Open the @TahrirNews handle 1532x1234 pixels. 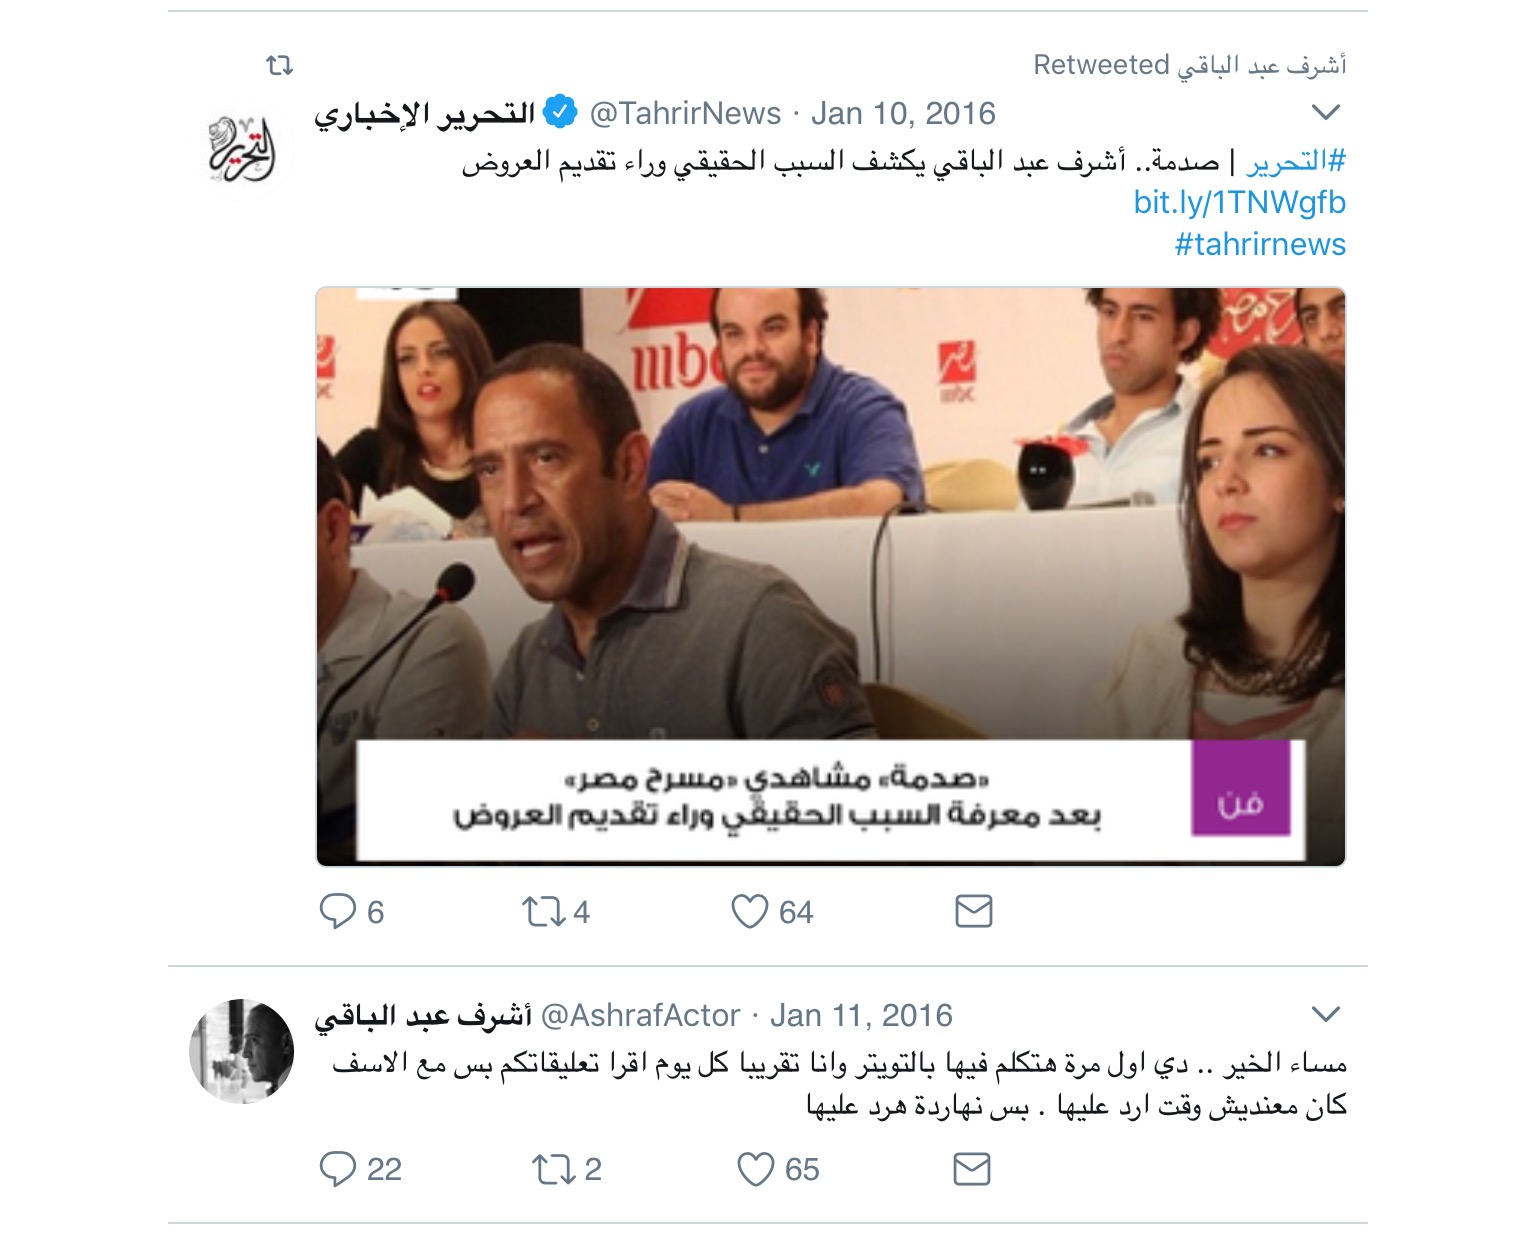point(685,113)
